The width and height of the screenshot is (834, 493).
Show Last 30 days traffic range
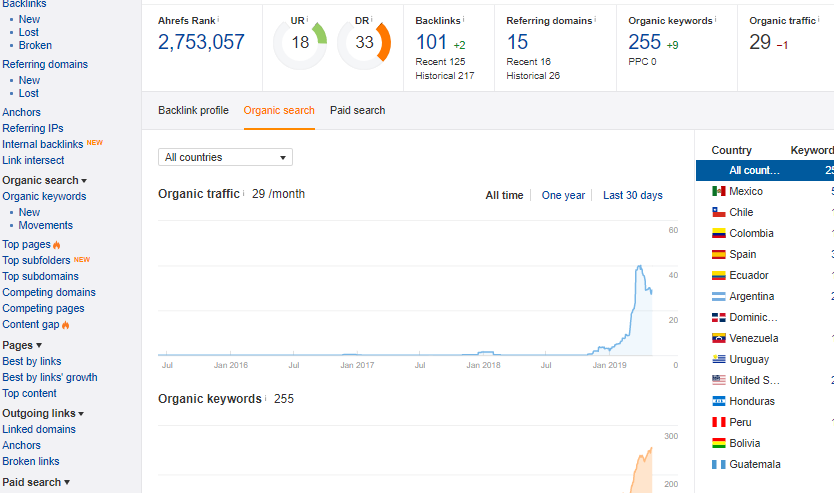pos(633,195)
